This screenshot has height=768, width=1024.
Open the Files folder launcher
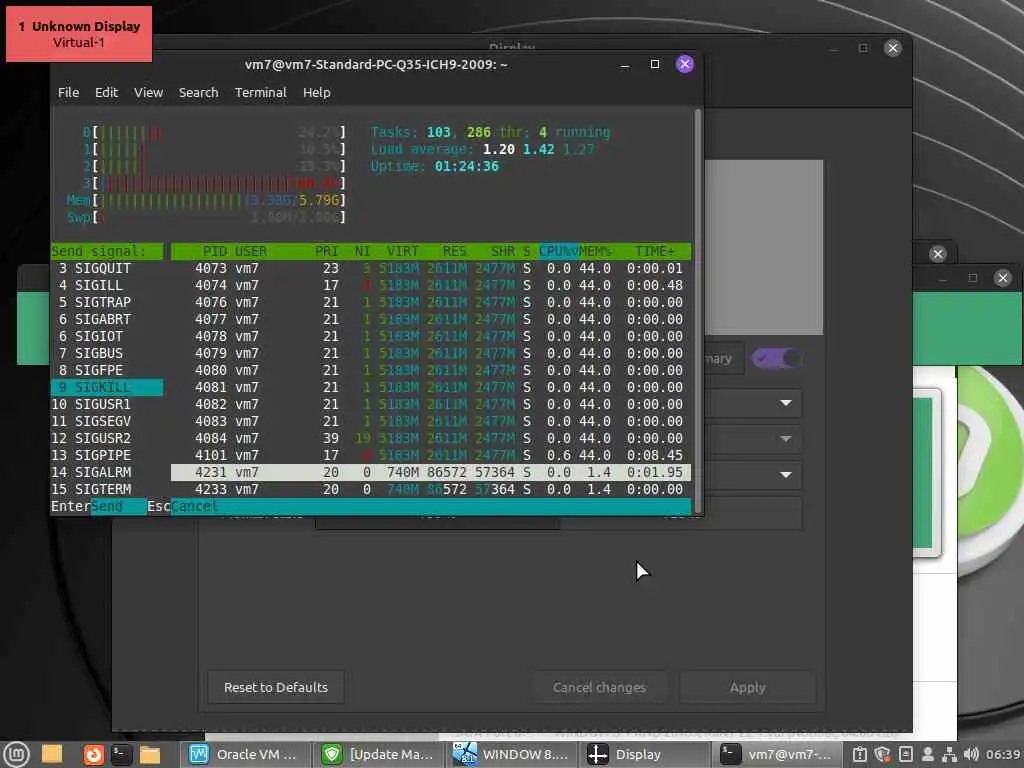pyautogui.click(x=150, y=754)
